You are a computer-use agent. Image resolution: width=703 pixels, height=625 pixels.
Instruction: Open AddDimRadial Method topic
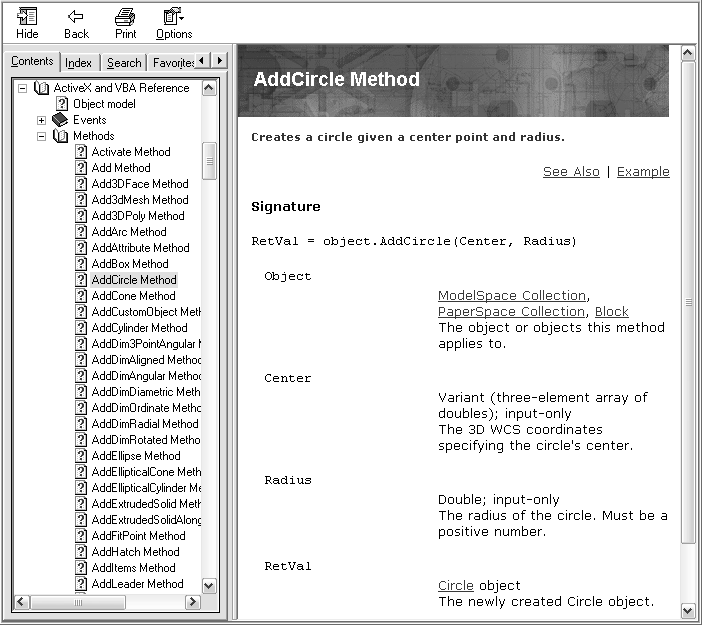click(145, 424)
